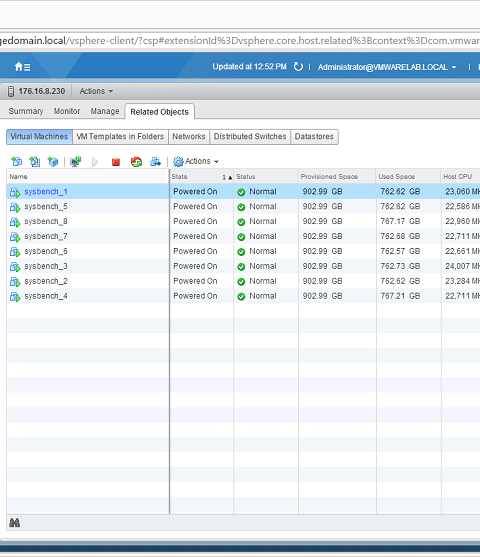Click the host icon next to 176.16.8.230

pyautogui.click(x=11, y=91)
